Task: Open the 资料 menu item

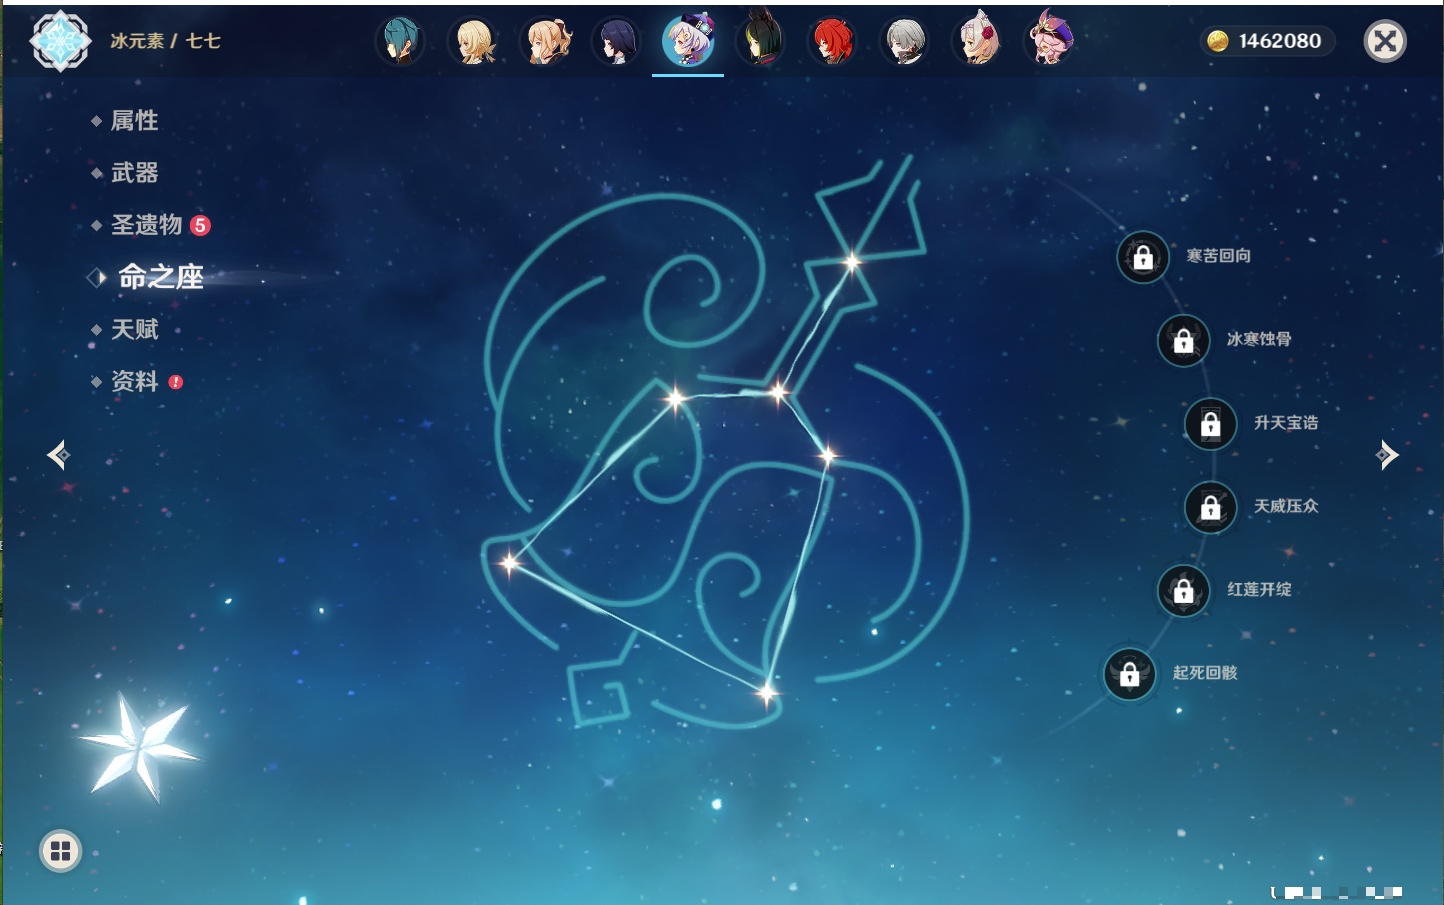Action: (x=134, y=381)
